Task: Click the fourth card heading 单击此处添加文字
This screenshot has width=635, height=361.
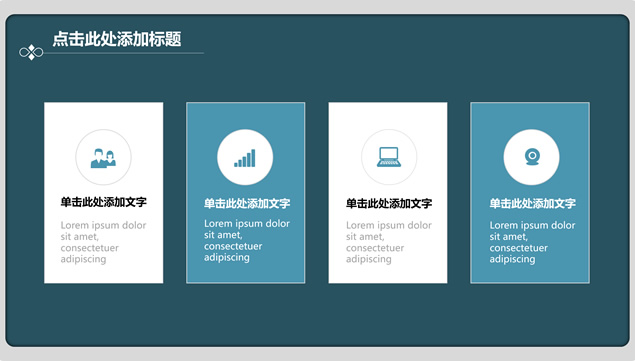Action: click(532, 203)
